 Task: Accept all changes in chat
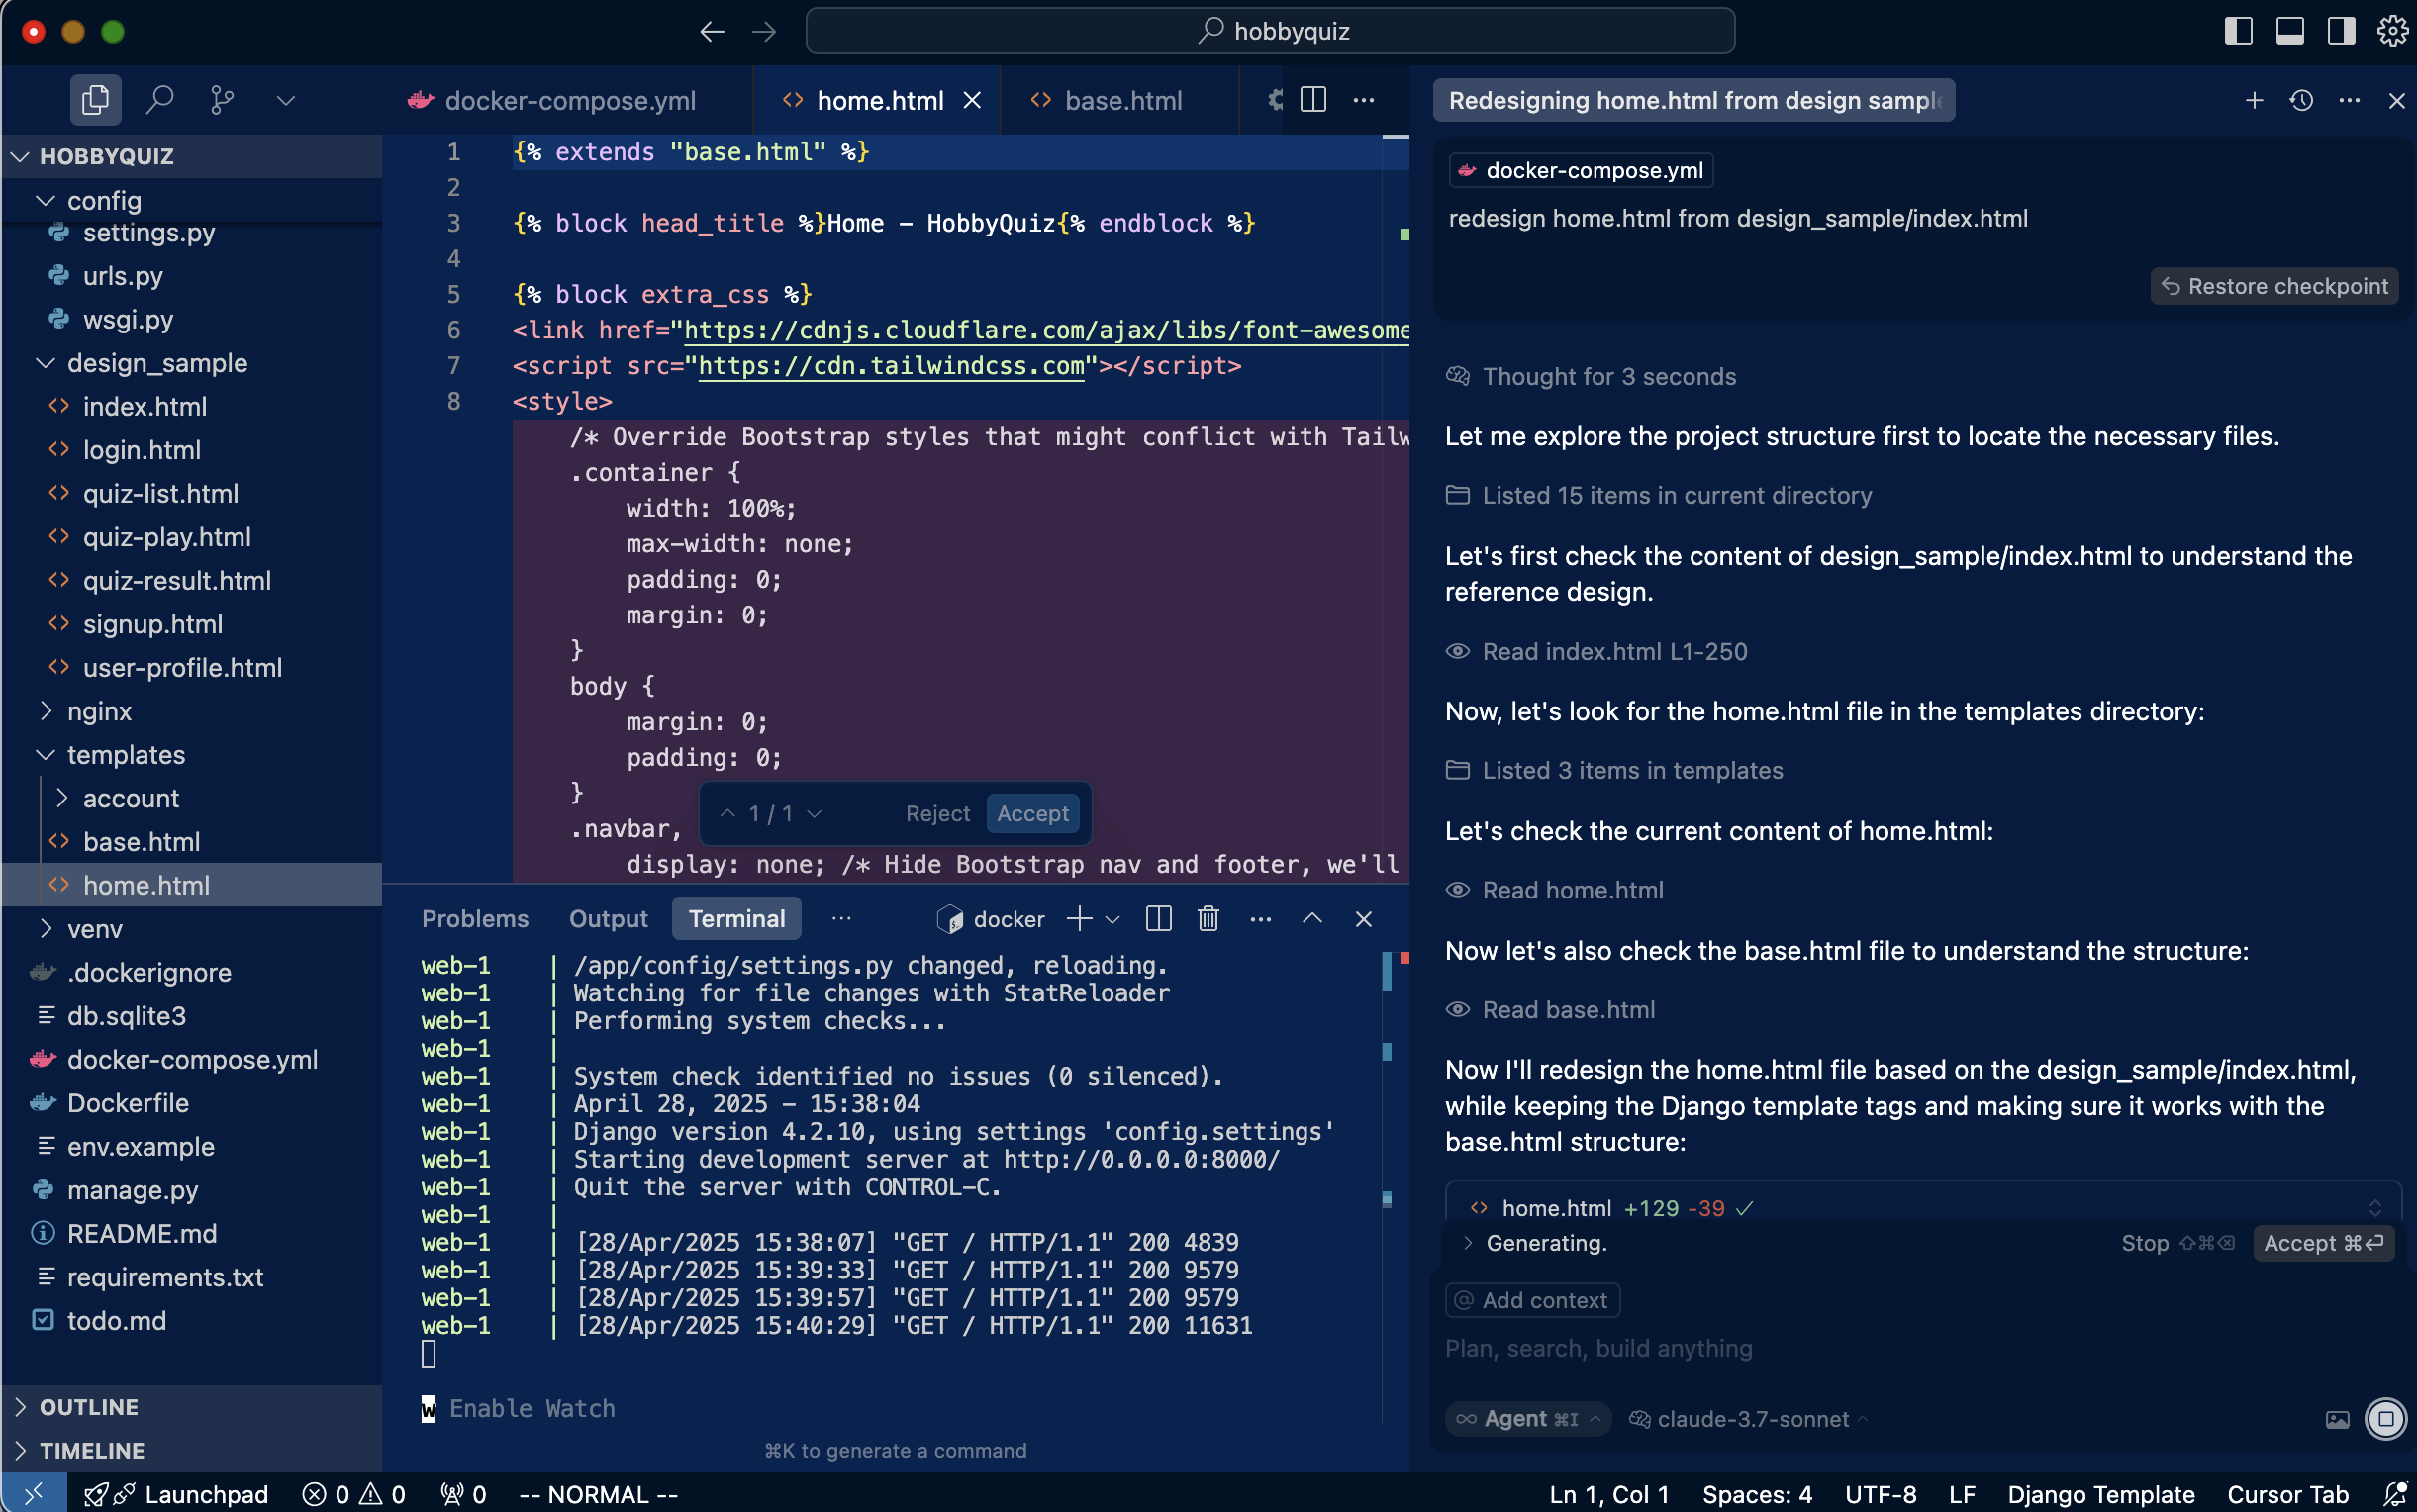click(2323, 1243)
